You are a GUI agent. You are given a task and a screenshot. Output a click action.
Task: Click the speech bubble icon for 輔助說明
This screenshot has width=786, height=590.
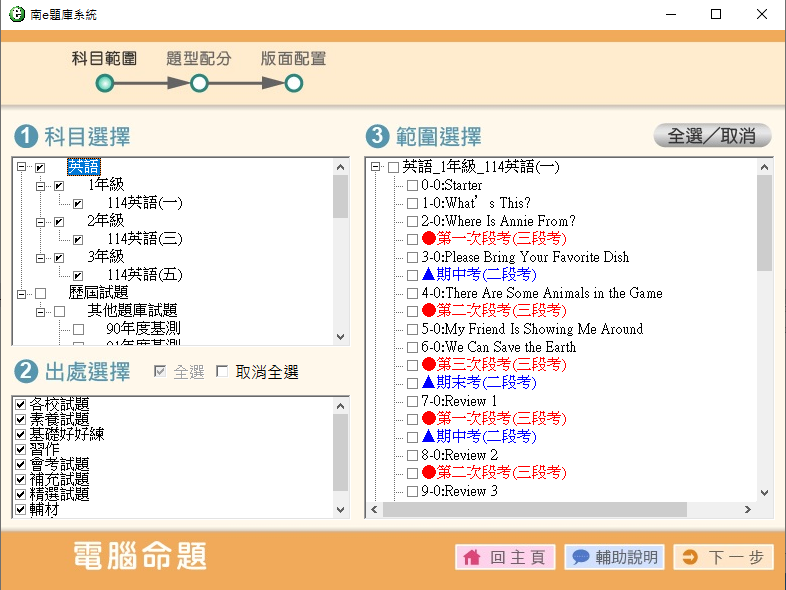point(580,558)
